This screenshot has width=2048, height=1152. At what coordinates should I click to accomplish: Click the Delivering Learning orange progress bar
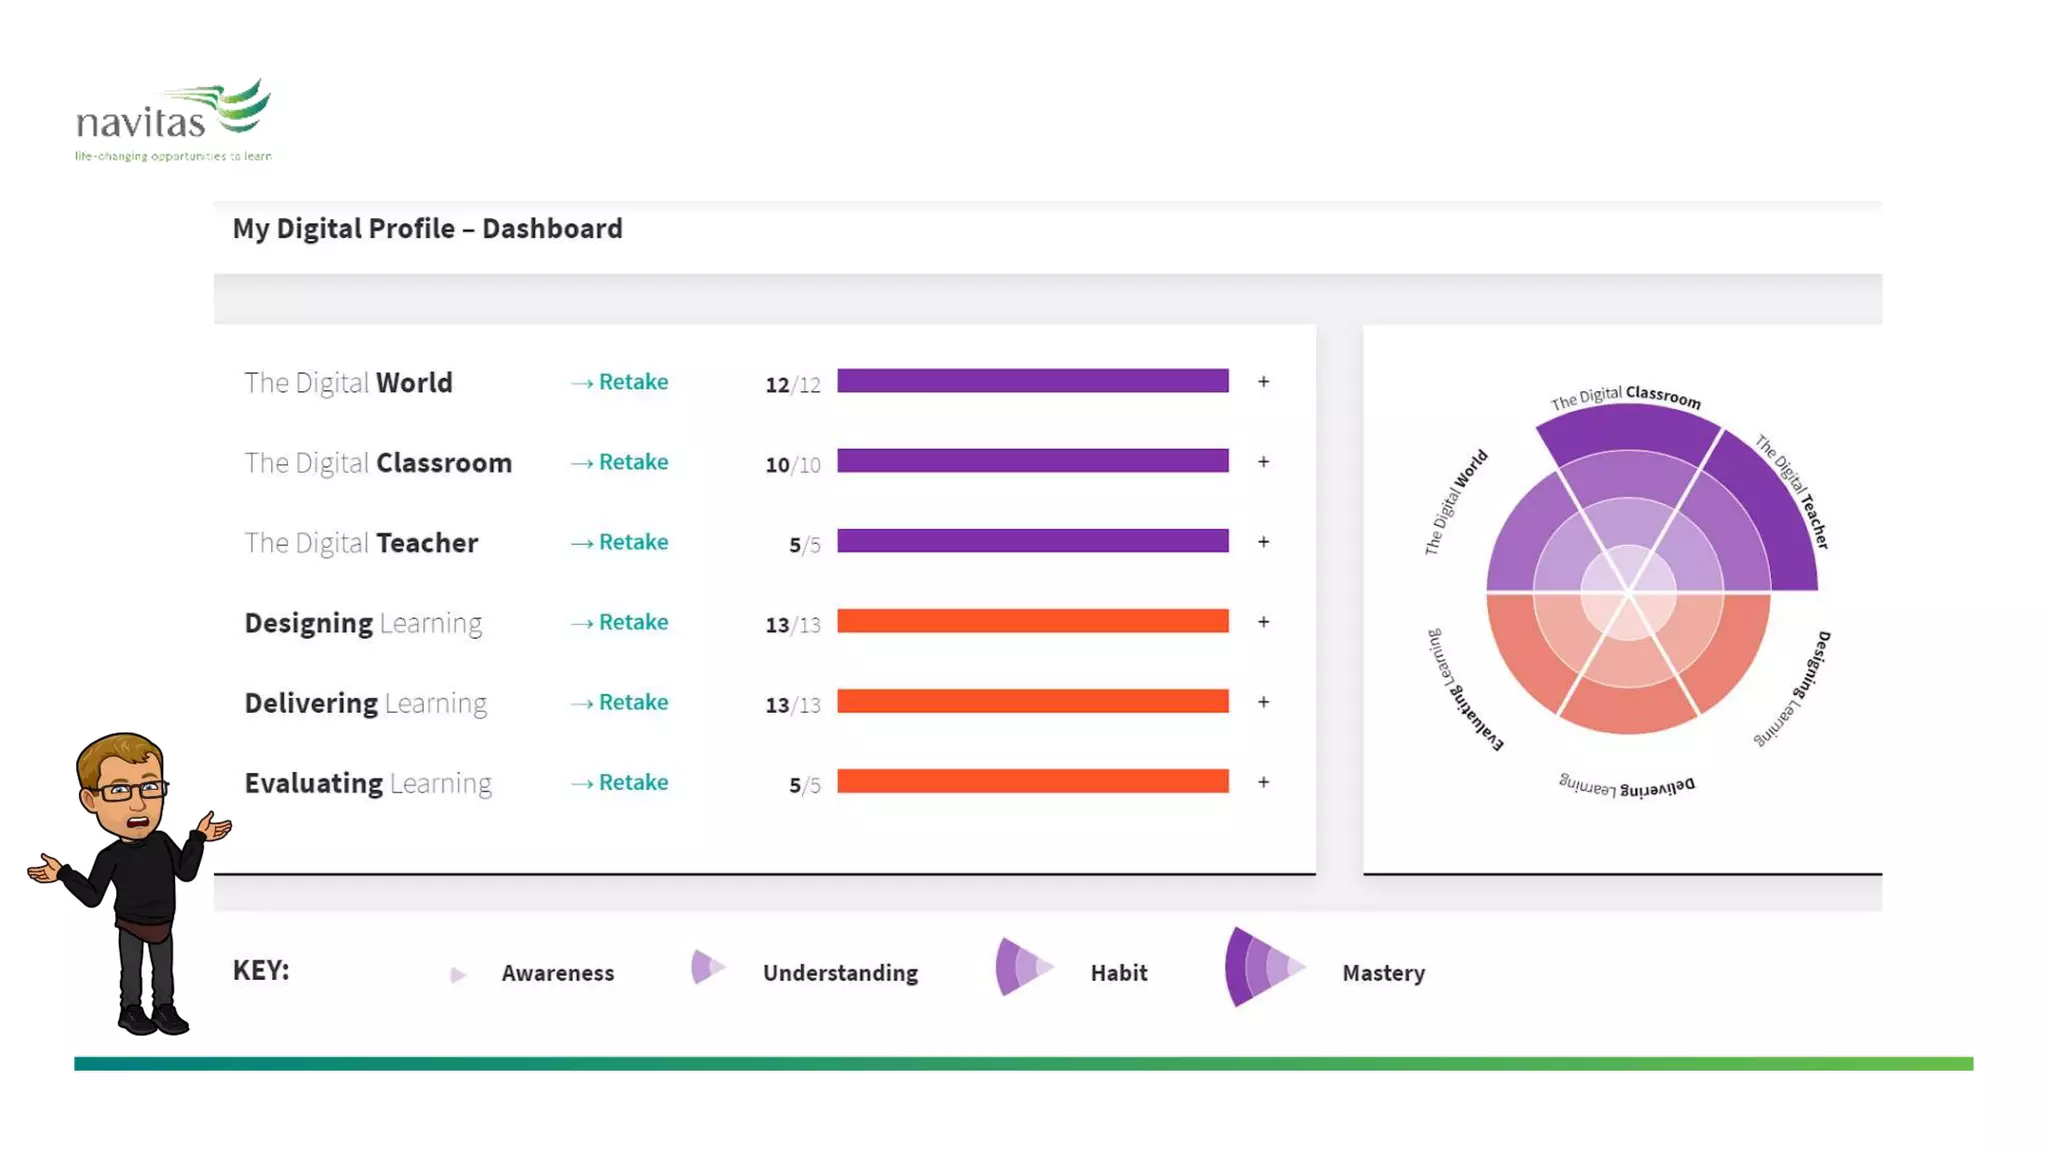[x=1032, y=701]
